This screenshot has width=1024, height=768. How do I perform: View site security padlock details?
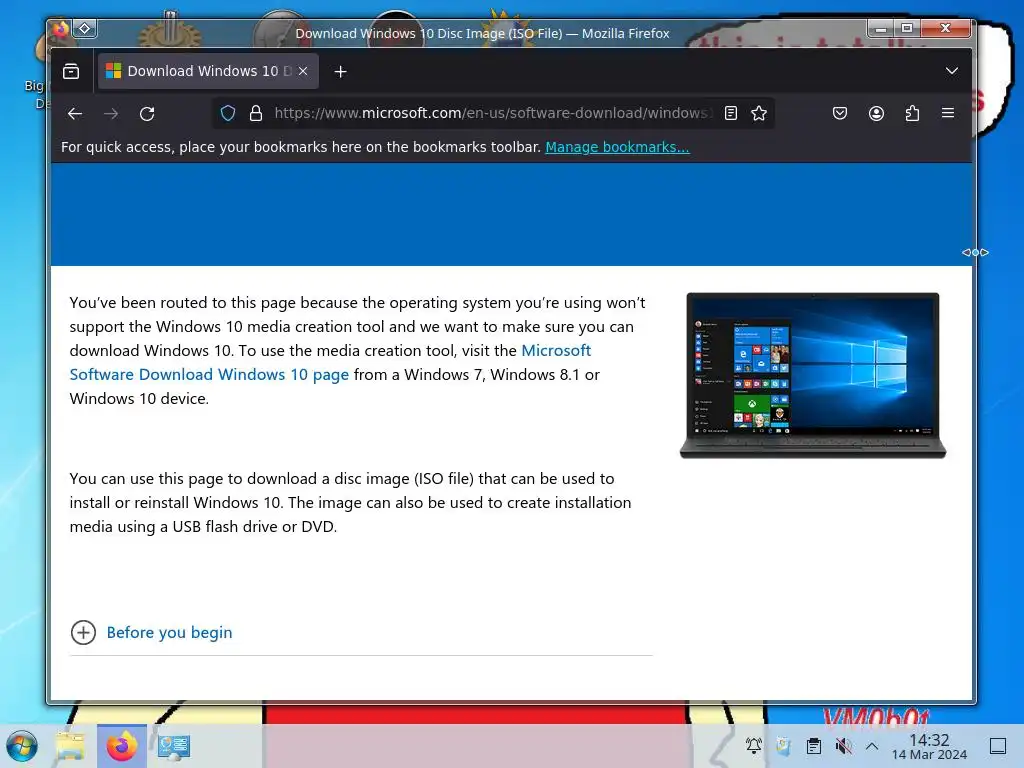click(256, 113)
